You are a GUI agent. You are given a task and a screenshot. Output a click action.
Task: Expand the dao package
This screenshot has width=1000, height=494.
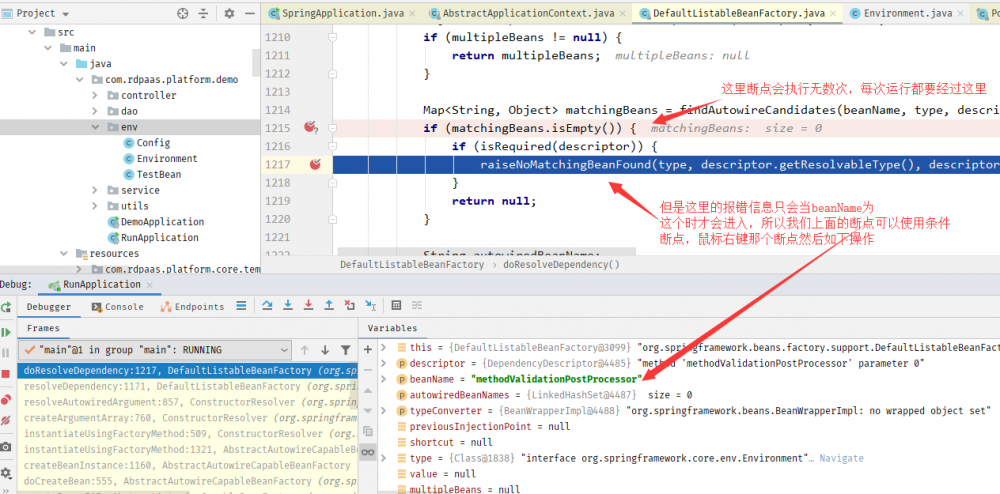point(94,111)
